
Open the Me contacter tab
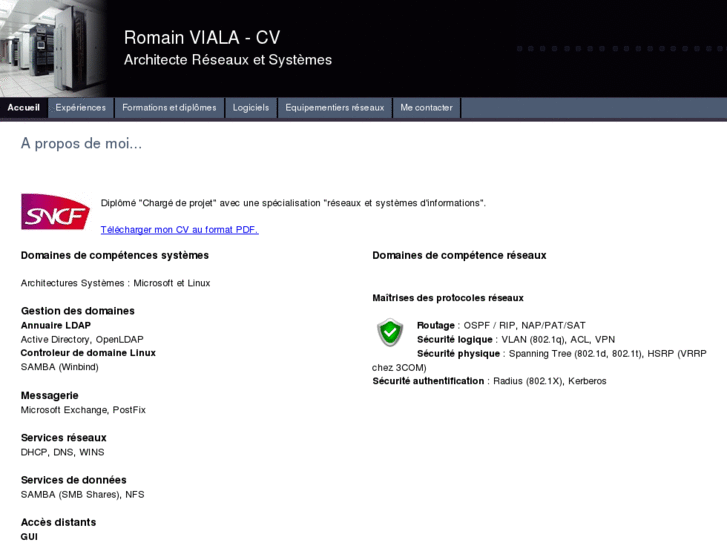click(x=426, y=108)
